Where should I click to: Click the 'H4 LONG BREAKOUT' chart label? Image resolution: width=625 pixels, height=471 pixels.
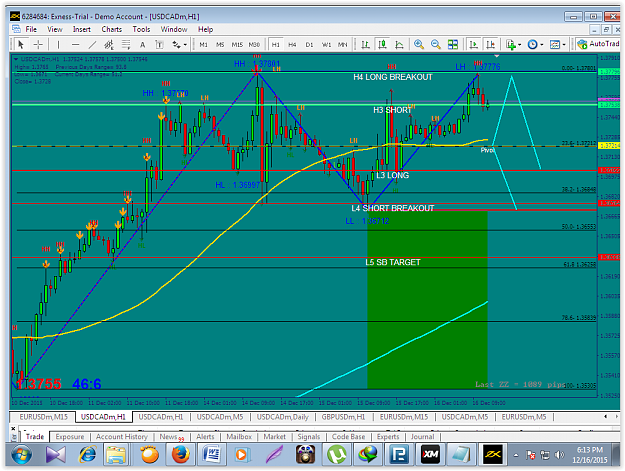393,77
